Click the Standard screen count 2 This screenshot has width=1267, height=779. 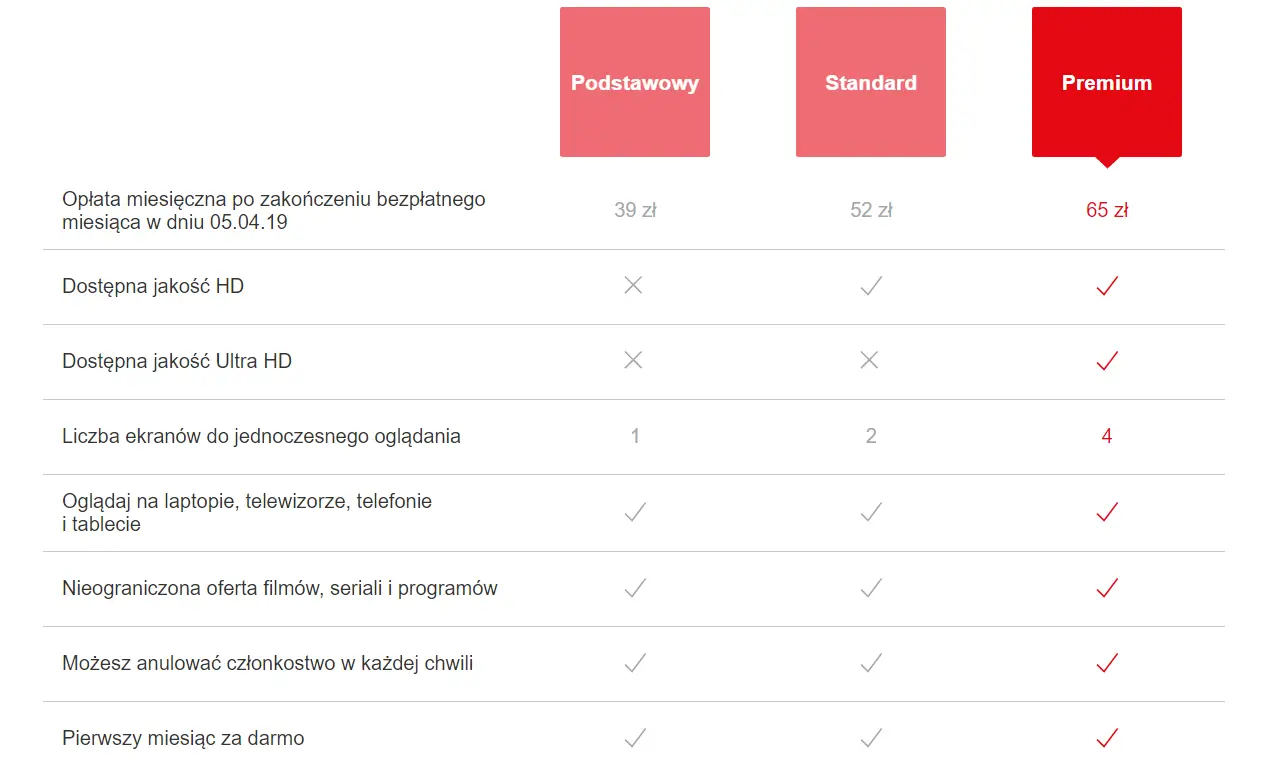click(x=871, y=436)
